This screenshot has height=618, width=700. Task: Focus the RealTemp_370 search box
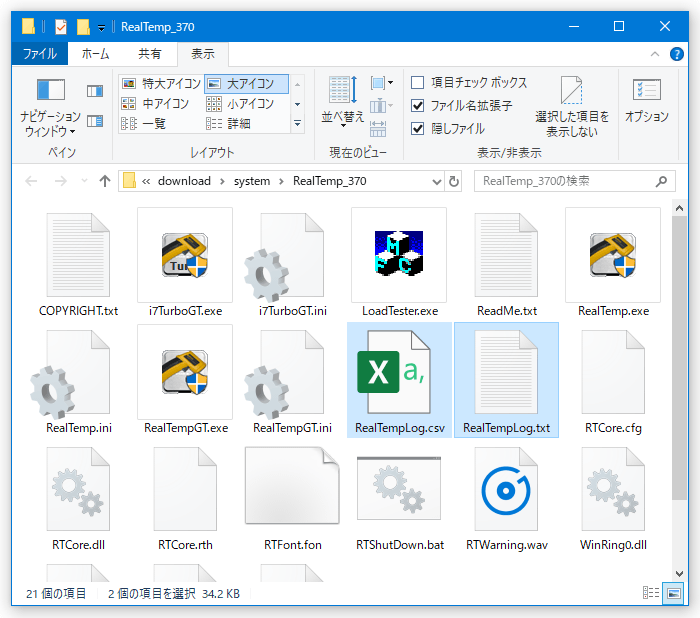574,181
